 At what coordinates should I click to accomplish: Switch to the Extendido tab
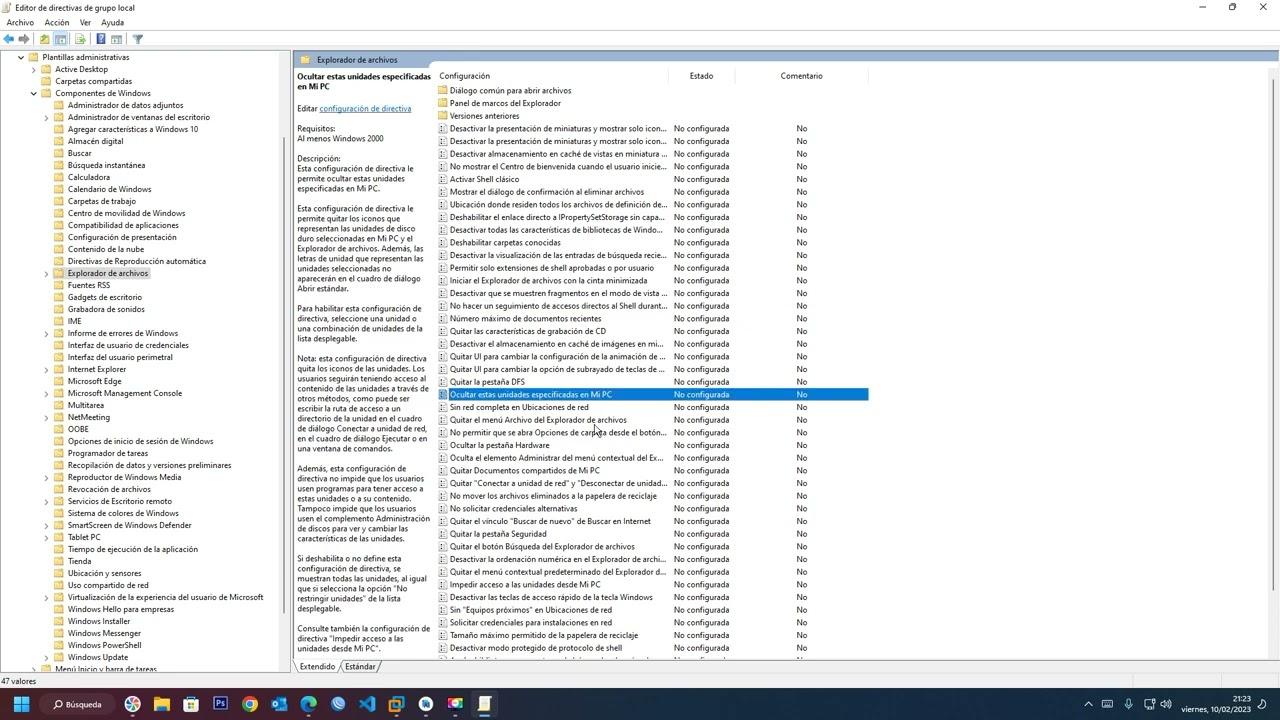point(317,667)
